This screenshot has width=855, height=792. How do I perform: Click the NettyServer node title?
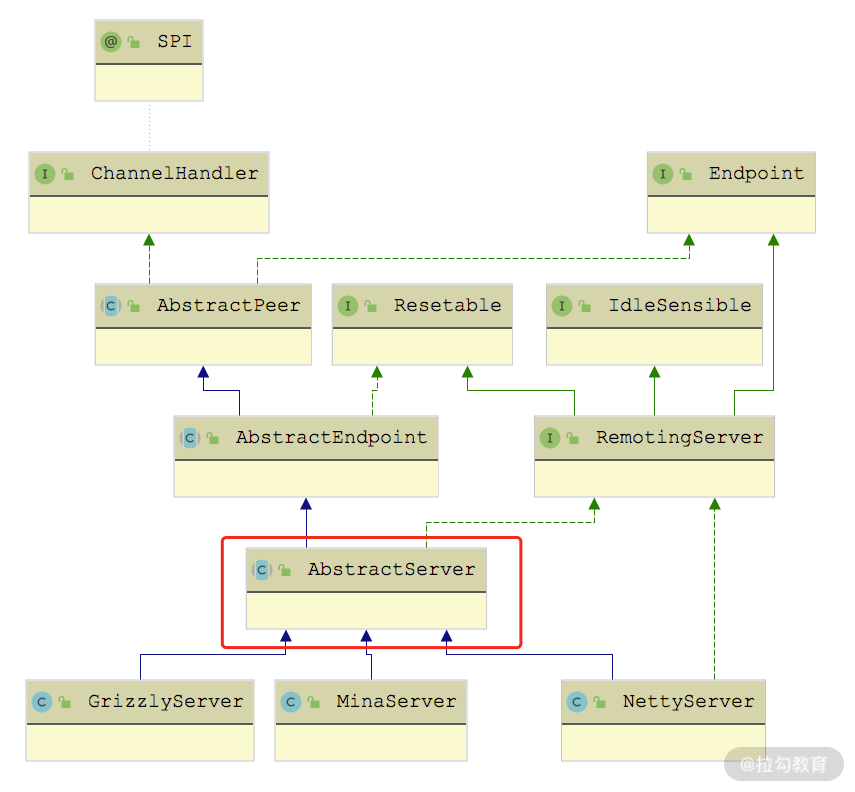click(x=688, y=702)
